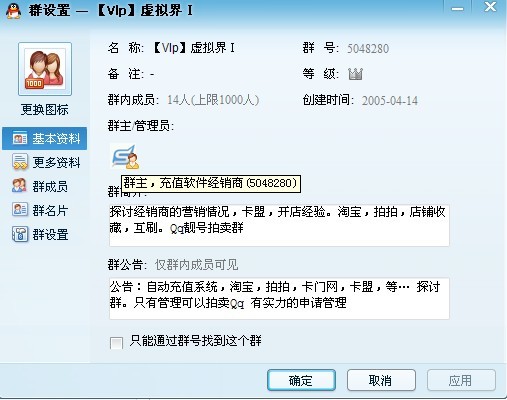Click 更换图标 link under the avatar
507x400 pixels.
[x=45, y=109]
